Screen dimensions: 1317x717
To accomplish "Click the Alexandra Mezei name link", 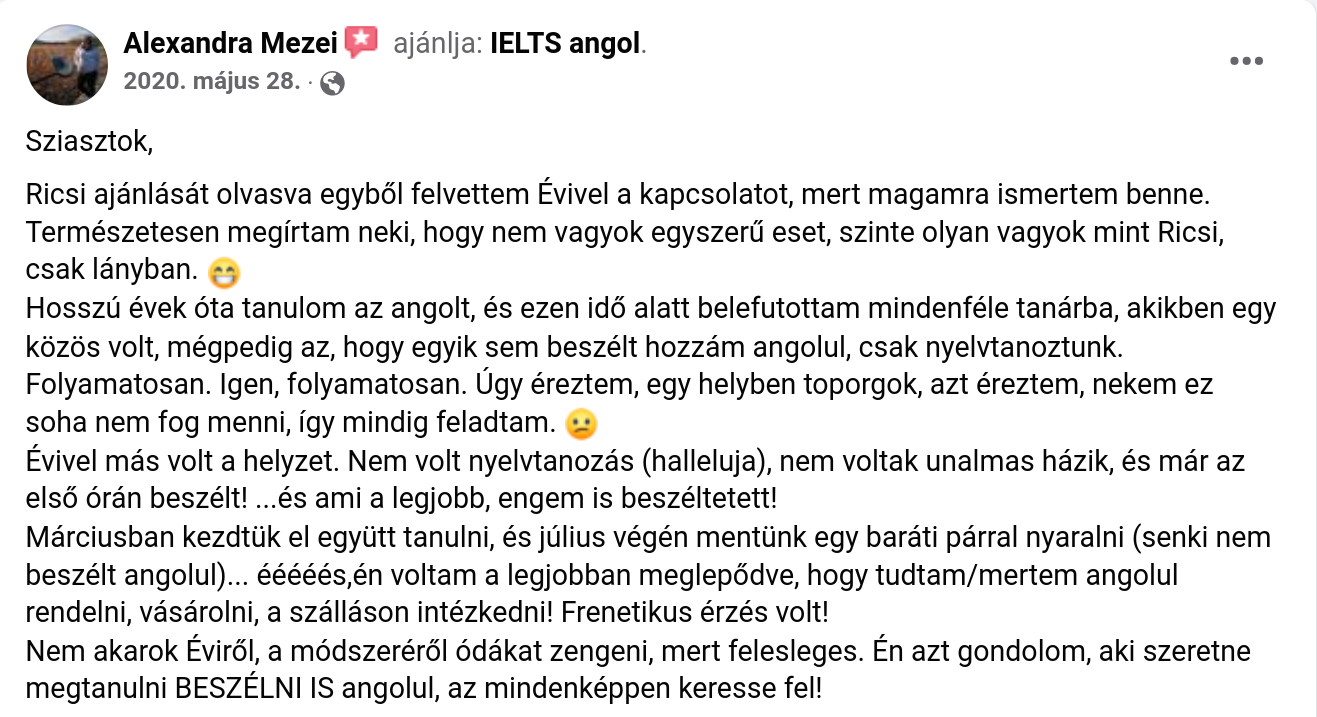I will tap(229, 43).
